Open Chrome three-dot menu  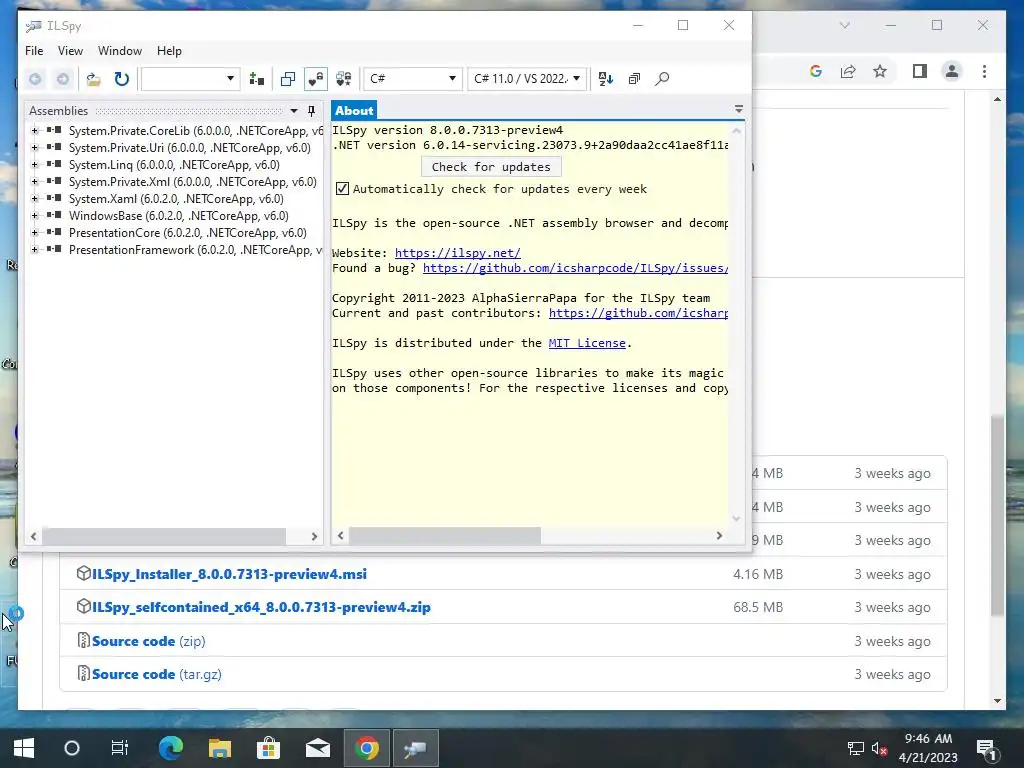click(x=984, y=71)
